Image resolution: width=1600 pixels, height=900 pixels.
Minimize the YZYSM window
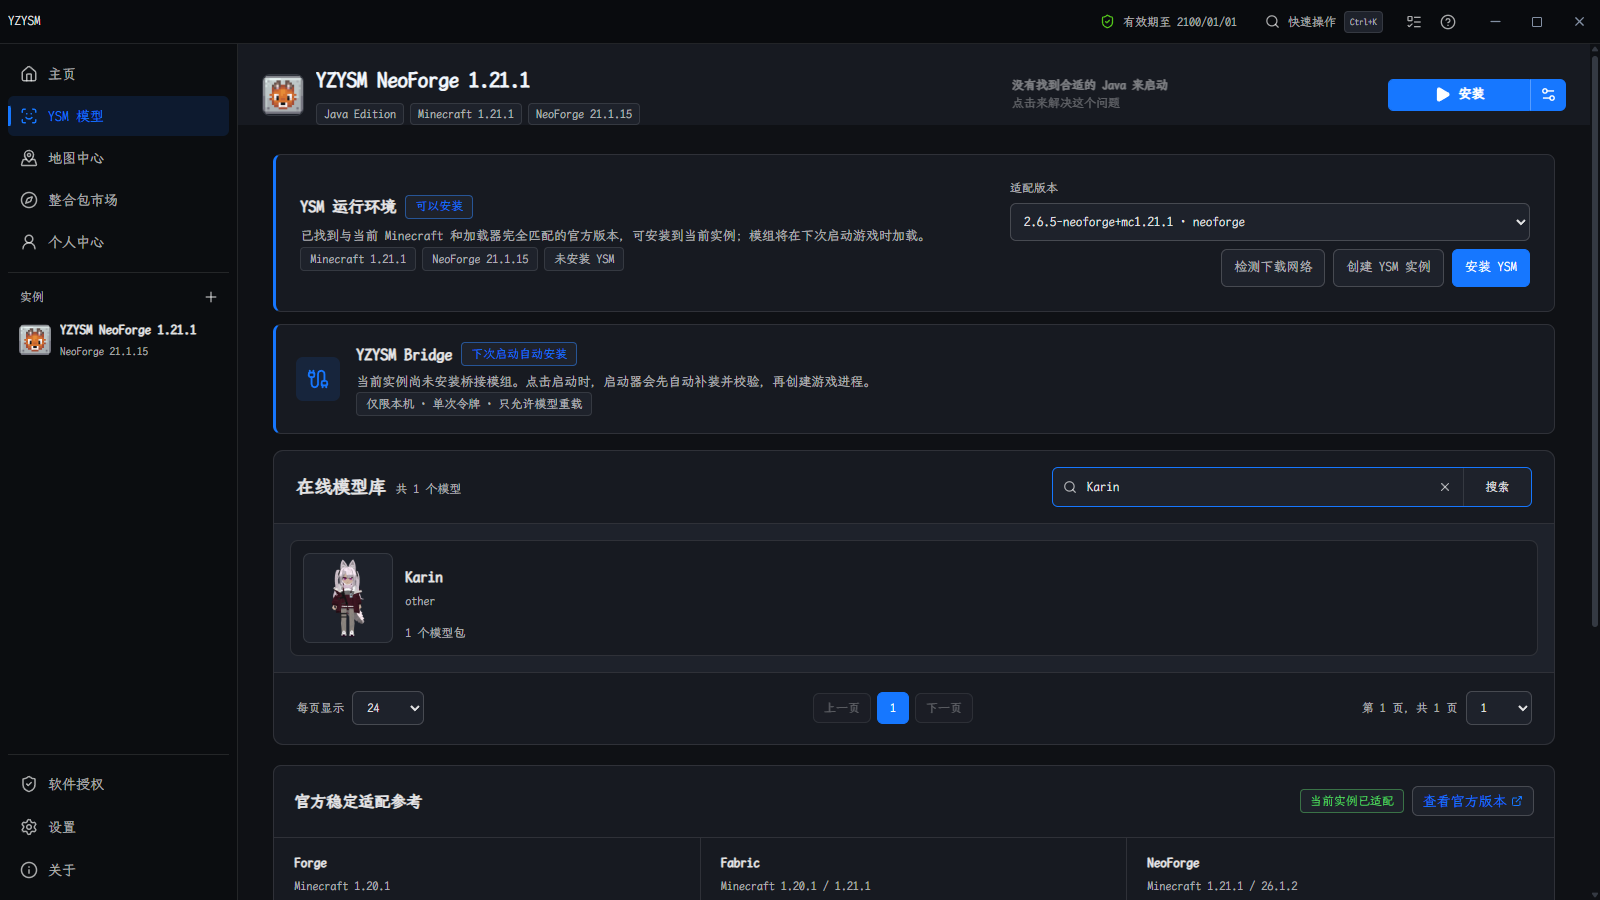pyautogui.click(x=1495, y=22)
